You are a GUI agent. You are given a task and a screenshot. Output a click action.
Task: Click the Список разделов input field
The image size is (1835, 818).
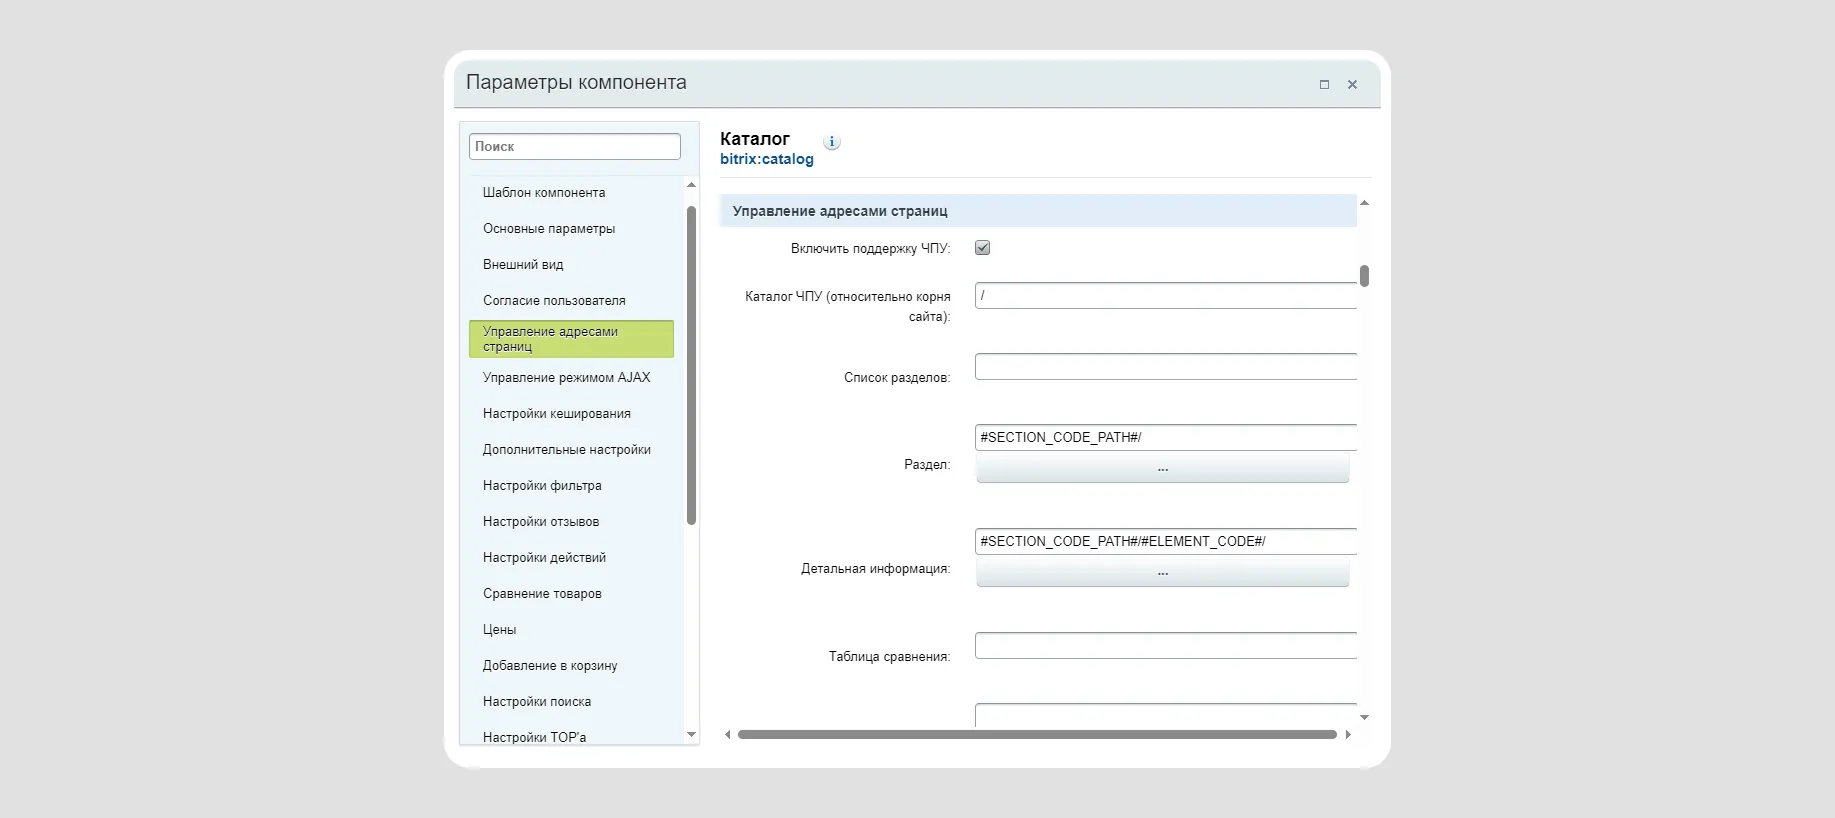pos(1166,366)
